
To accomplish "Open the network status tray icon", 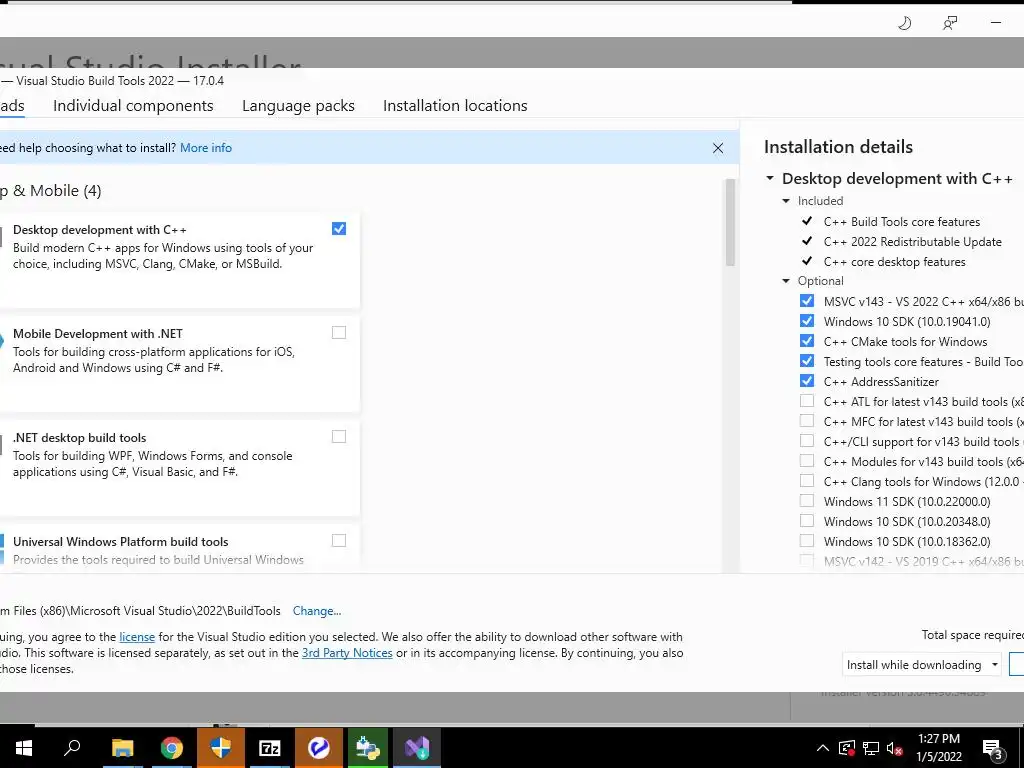I will (871, 748).
